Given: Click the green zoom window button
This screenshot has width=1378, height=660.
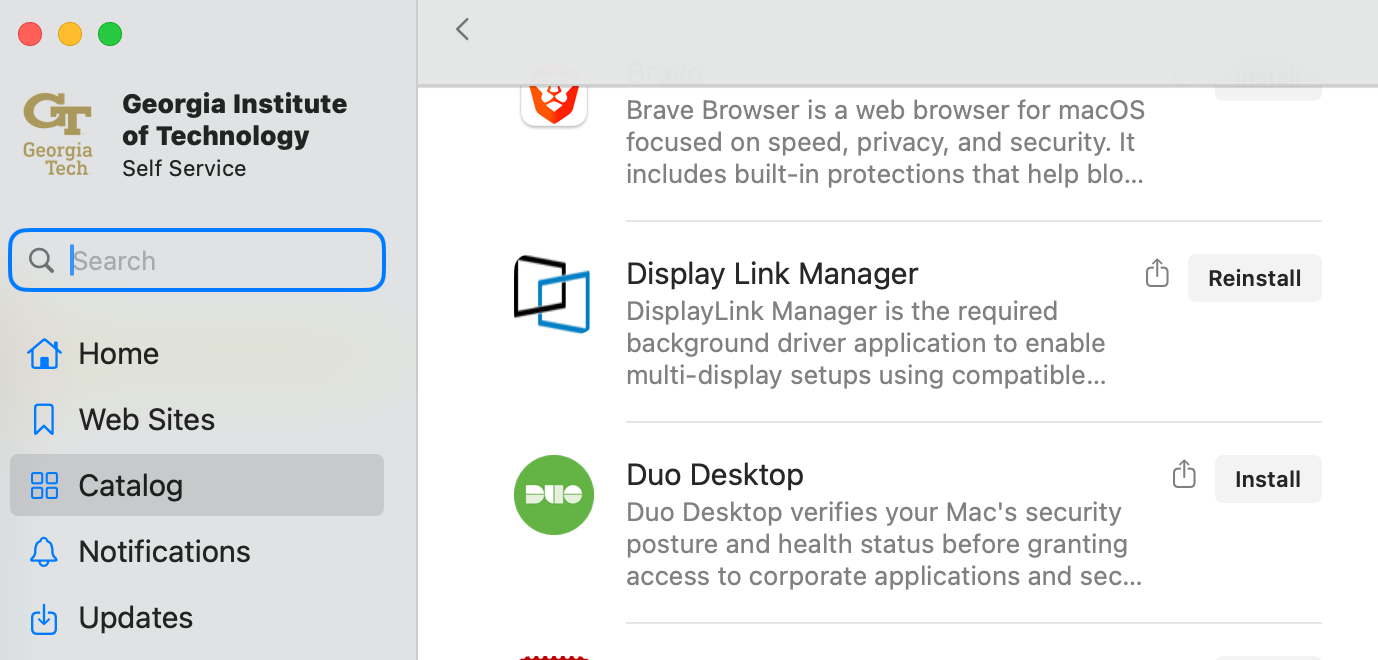Looking at the screenshot, I should 110,34.
